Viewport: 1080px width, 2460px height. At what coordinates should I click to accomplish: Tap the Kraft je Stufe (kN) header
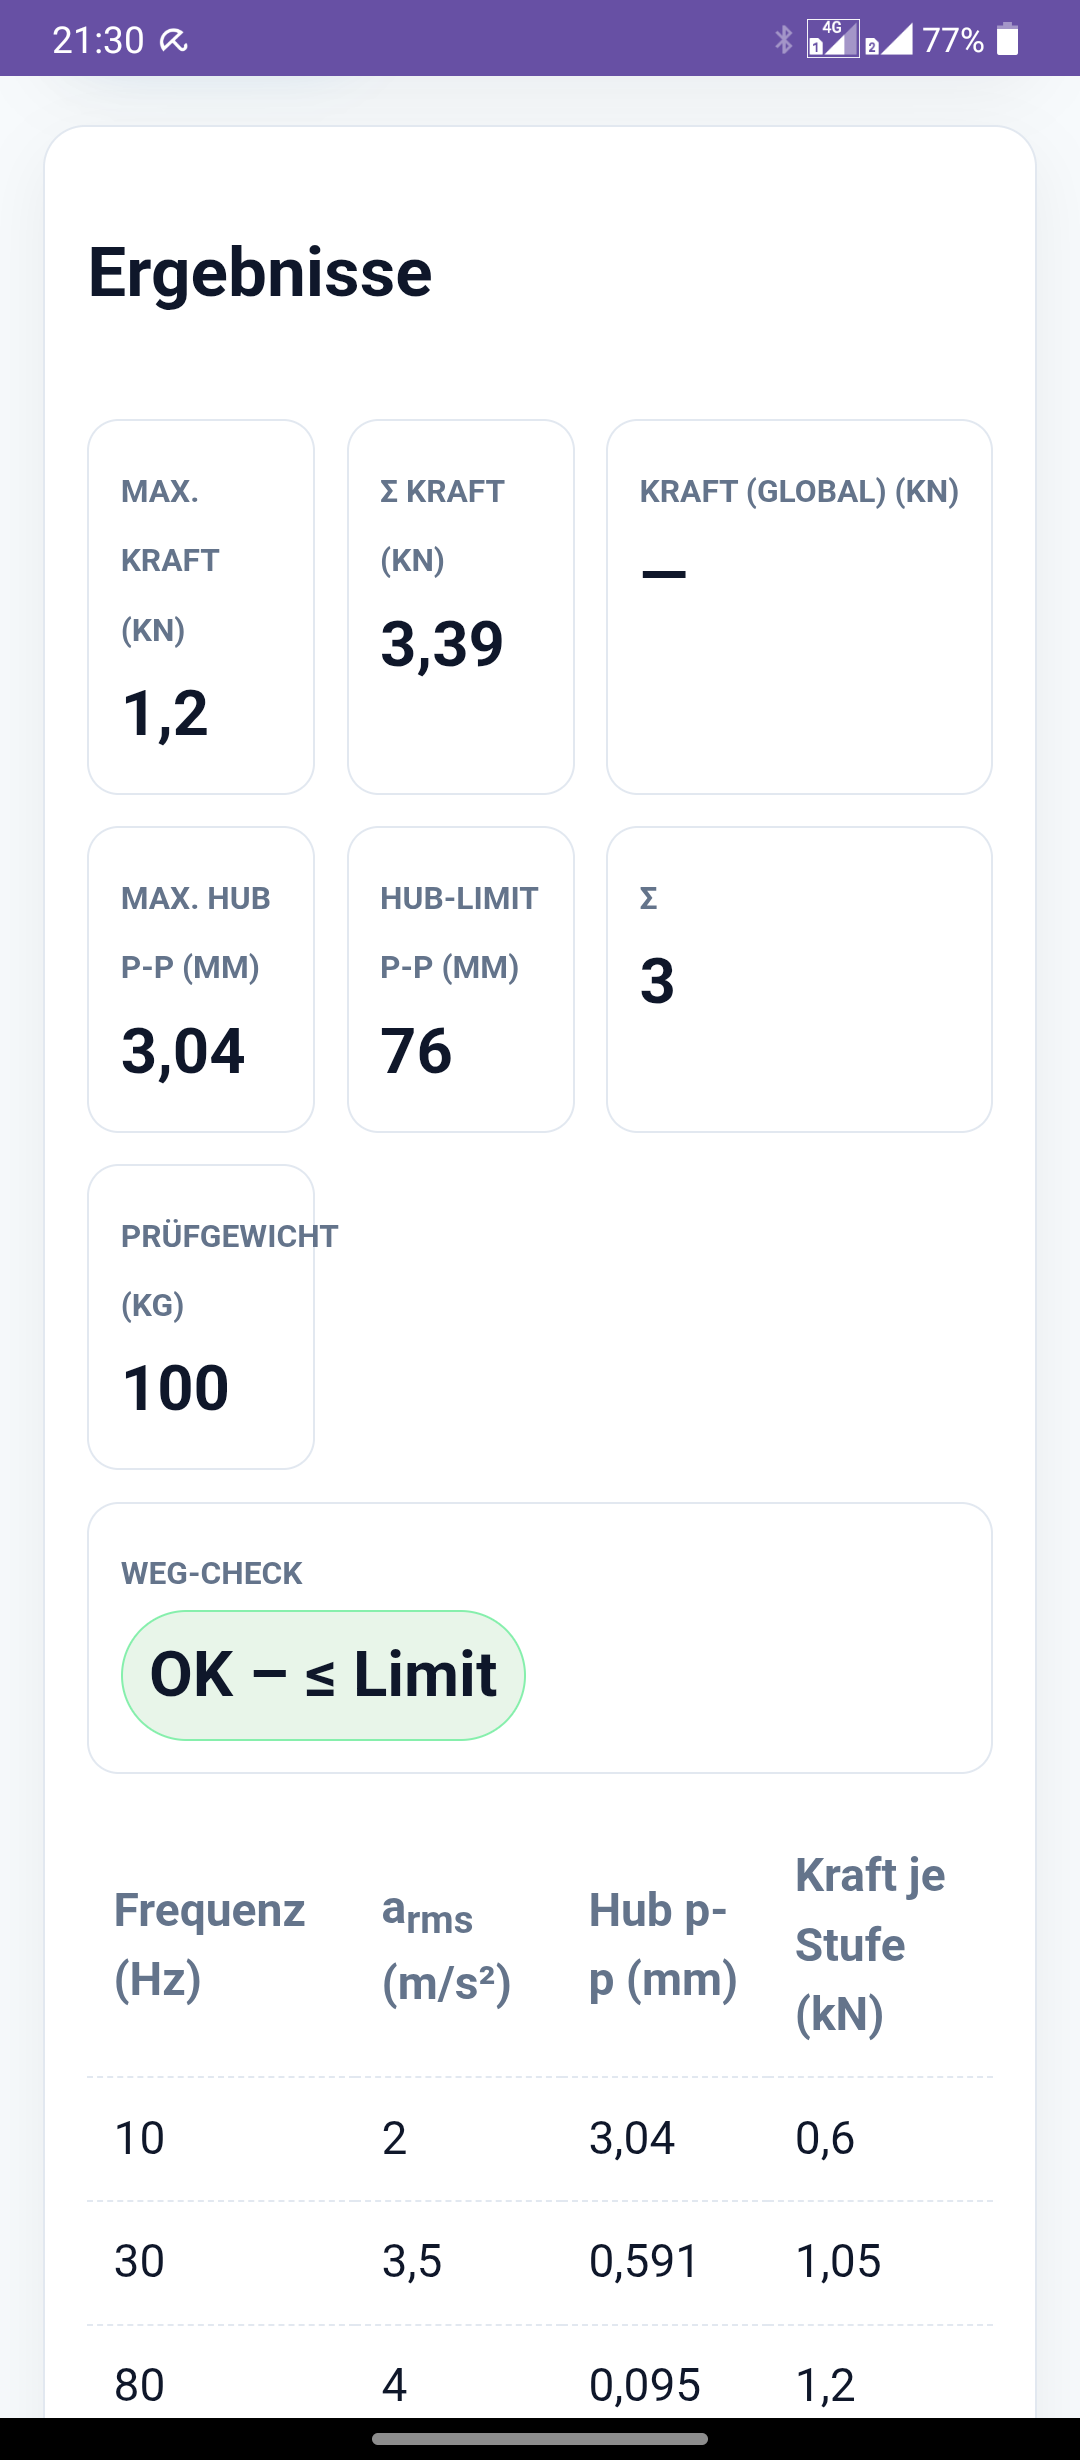coord(869,1944)
